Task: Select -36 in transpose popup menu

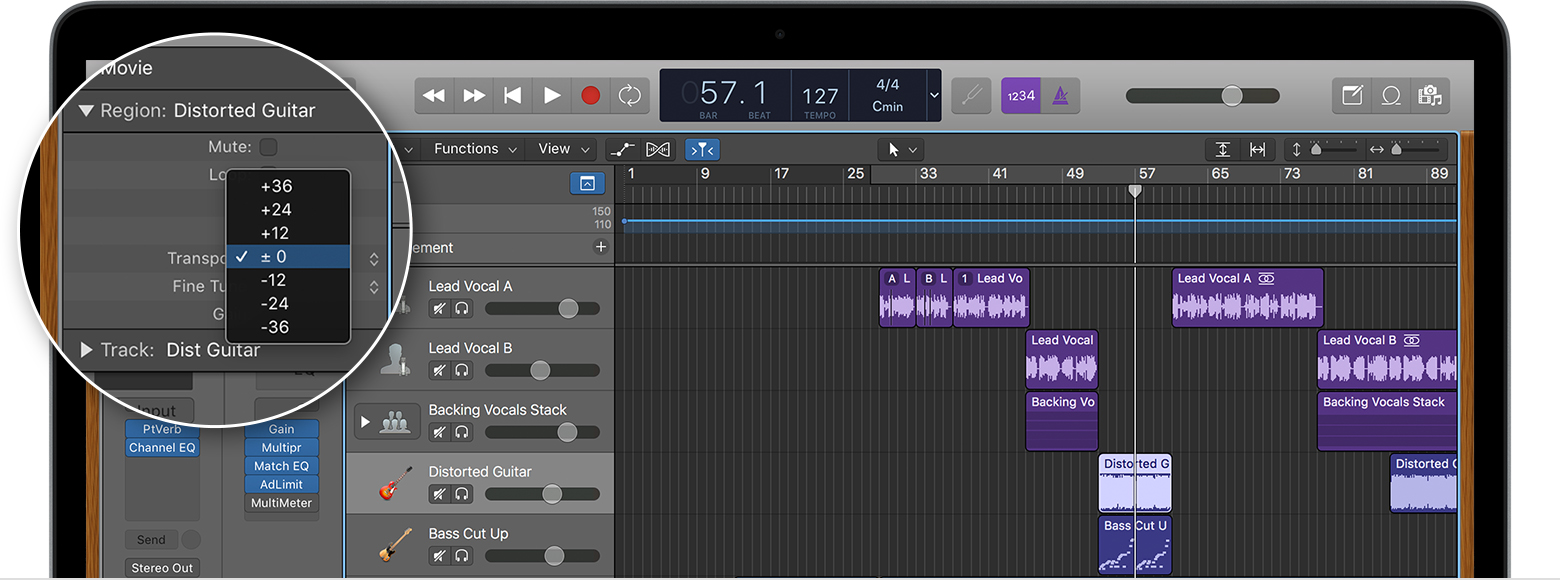Action: point(288,327)
